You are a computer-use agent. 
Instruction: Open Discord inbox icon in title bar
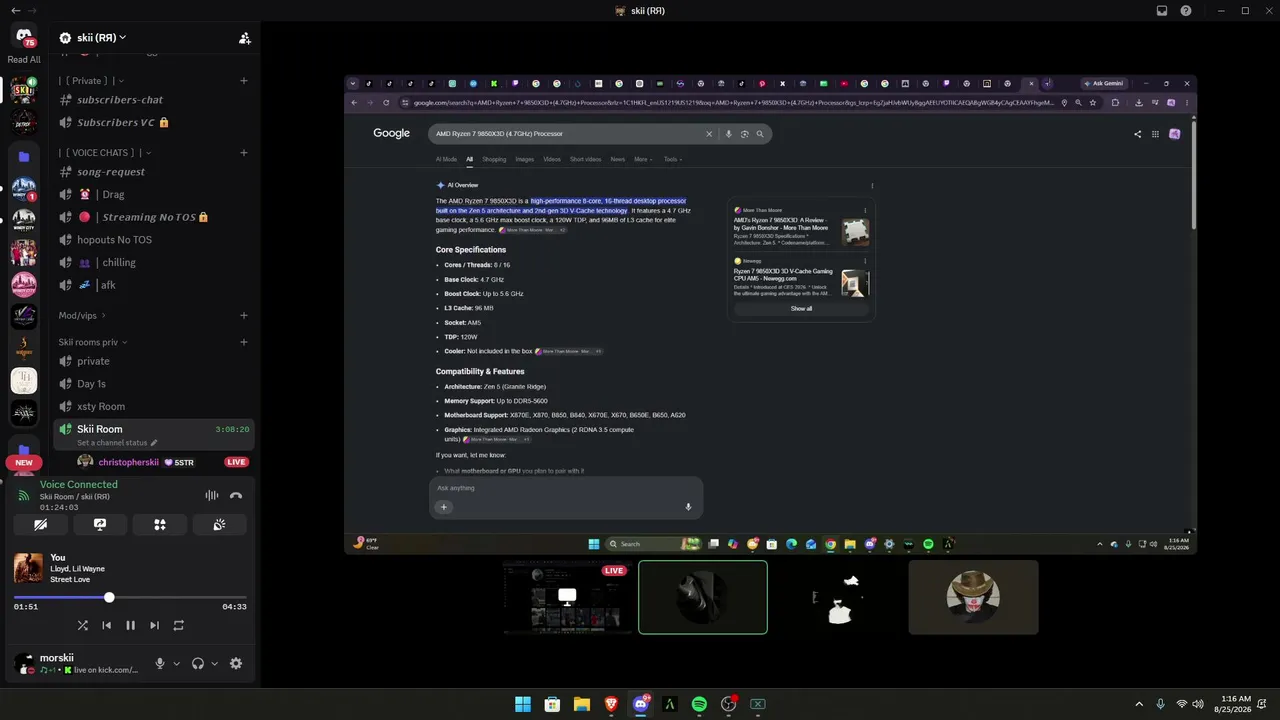click(x=1162, y=11)
